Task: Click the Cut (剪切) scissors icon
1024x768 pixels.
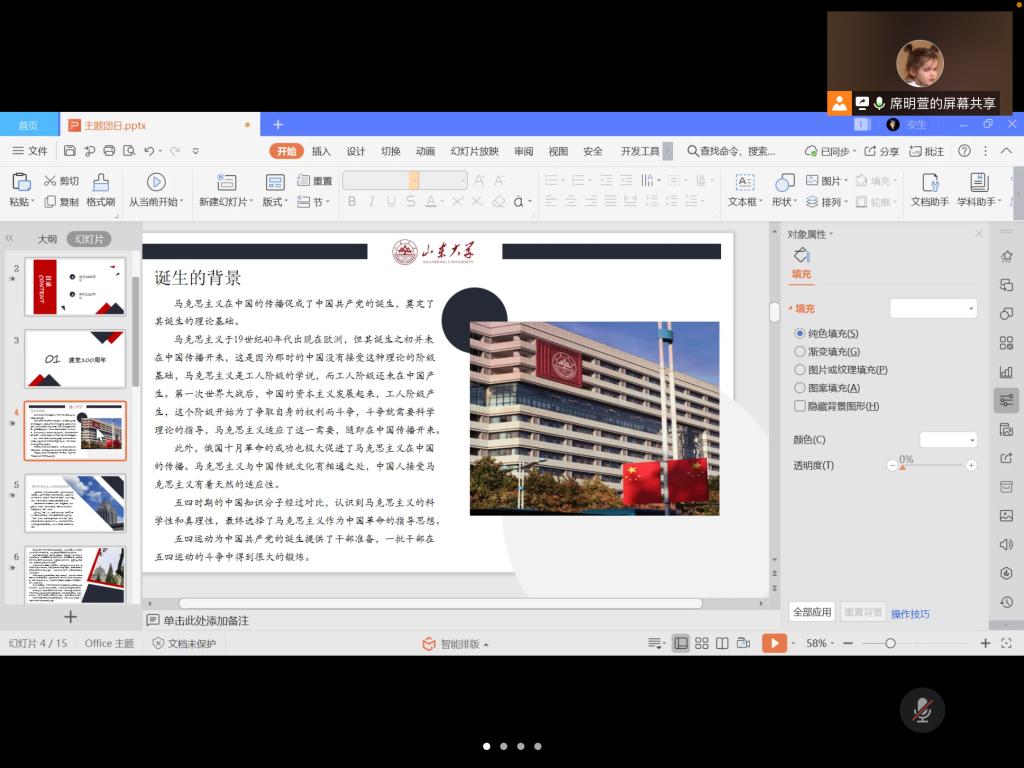Action: pos(50,181)
